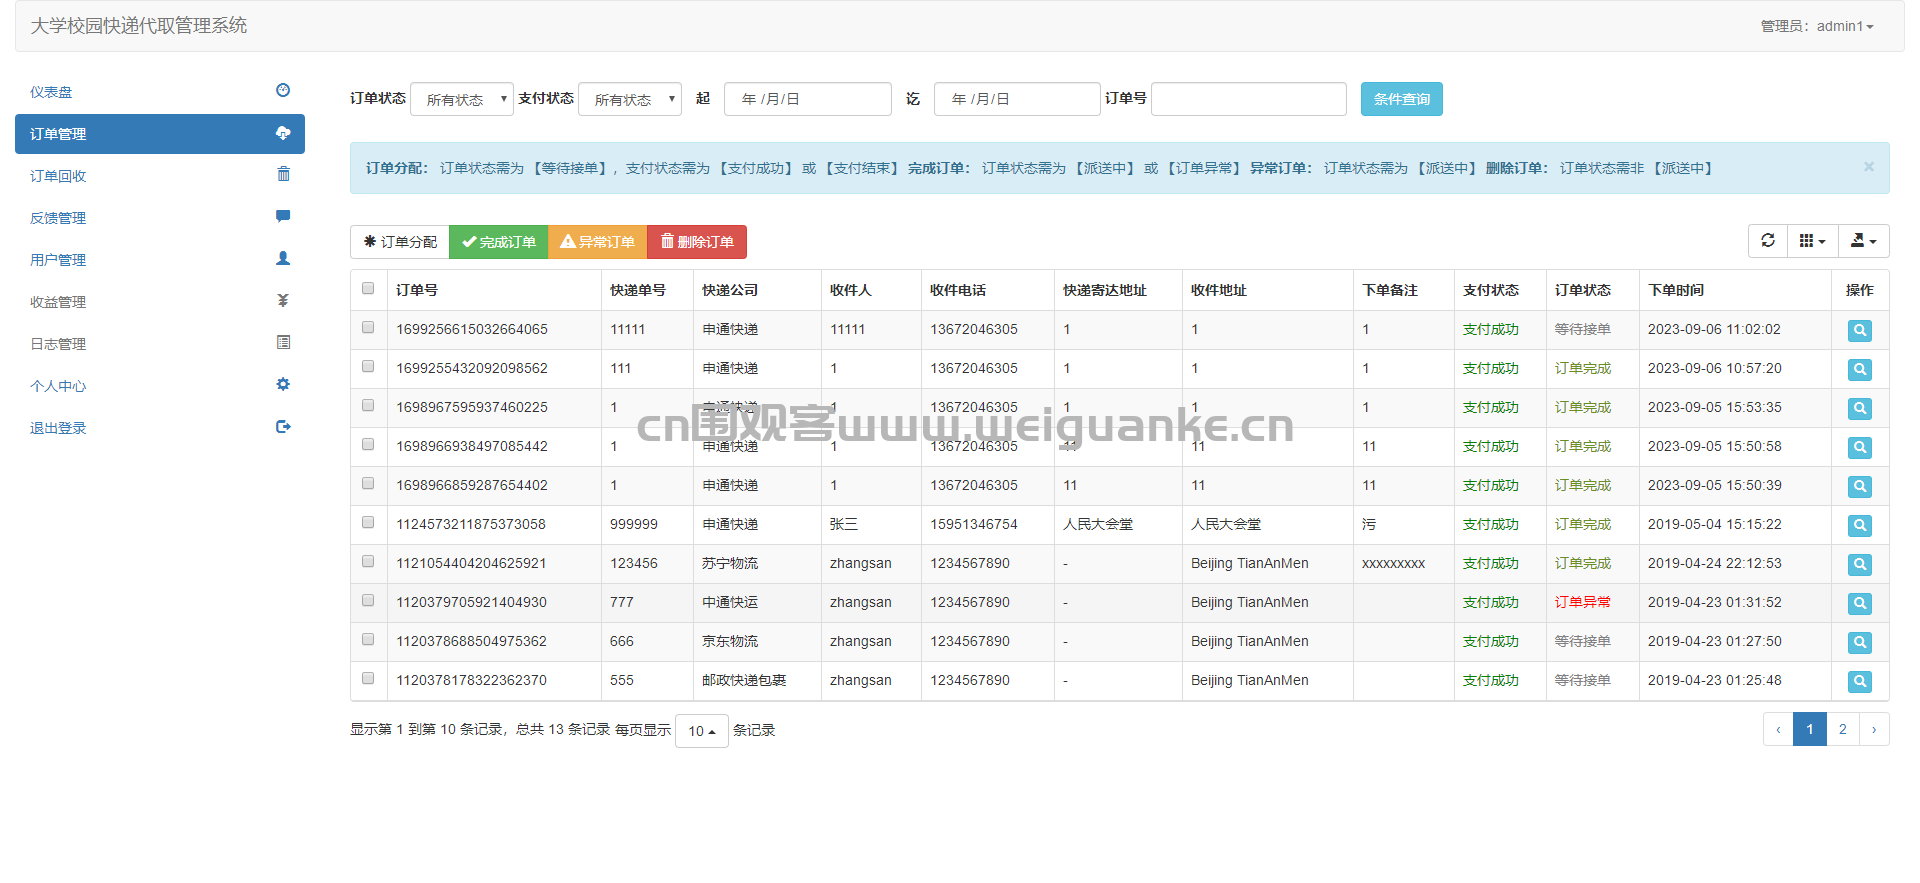Image resolution: width=1920 pixels, height=883 pixels.
Task: View details of order 1699256615032664065
Action: (x=1860, y=330)
